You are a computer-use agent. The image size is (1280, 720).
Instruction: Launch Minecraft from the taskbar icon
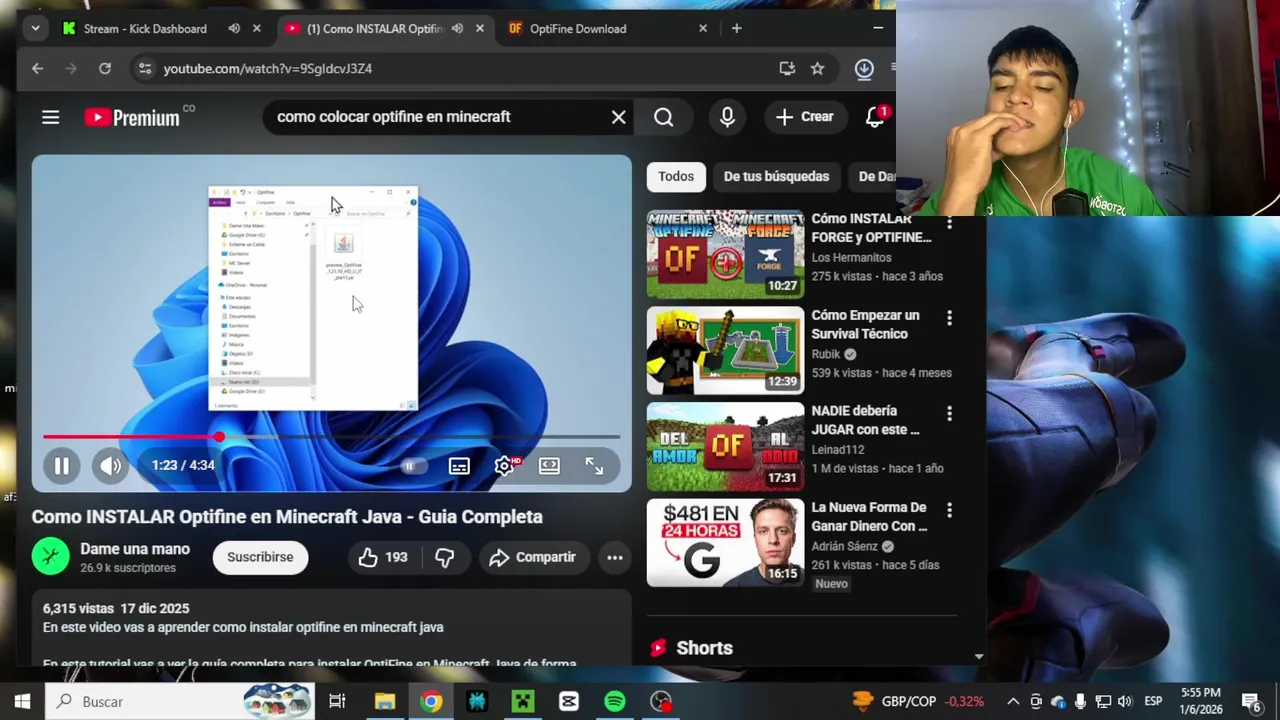(523, 701)
